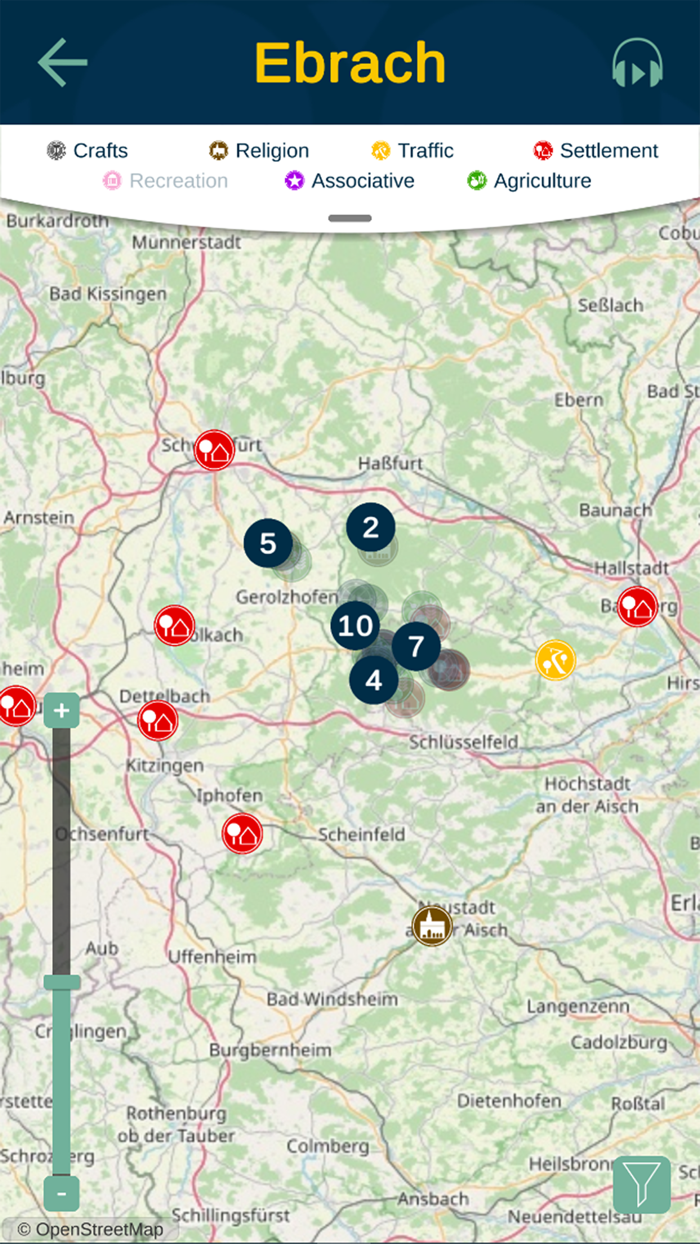Screen dimensions: 700x1244
Task: Expand the cluster of 7 markers
Action: (x=416, y=646)
